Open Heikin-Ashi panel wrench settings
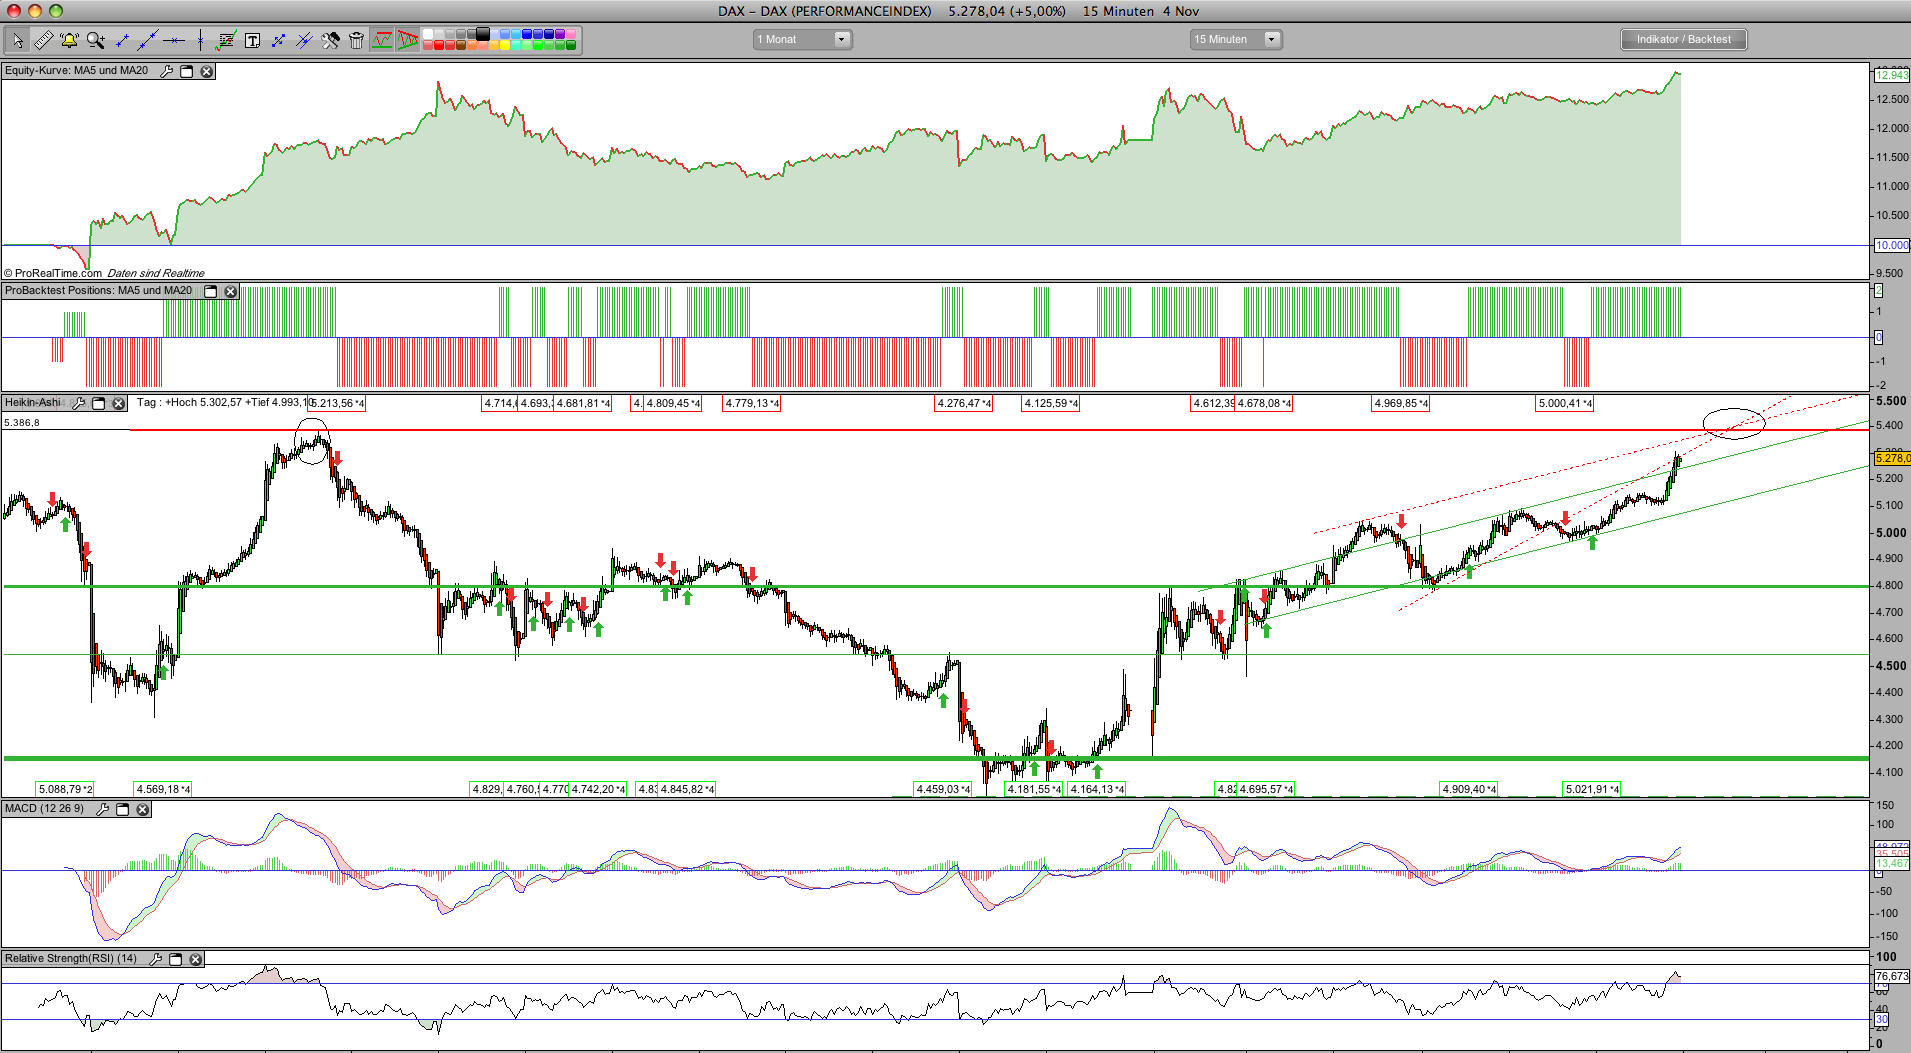Viewport: 1911px width, 1053px height. (x=79, y=403)
